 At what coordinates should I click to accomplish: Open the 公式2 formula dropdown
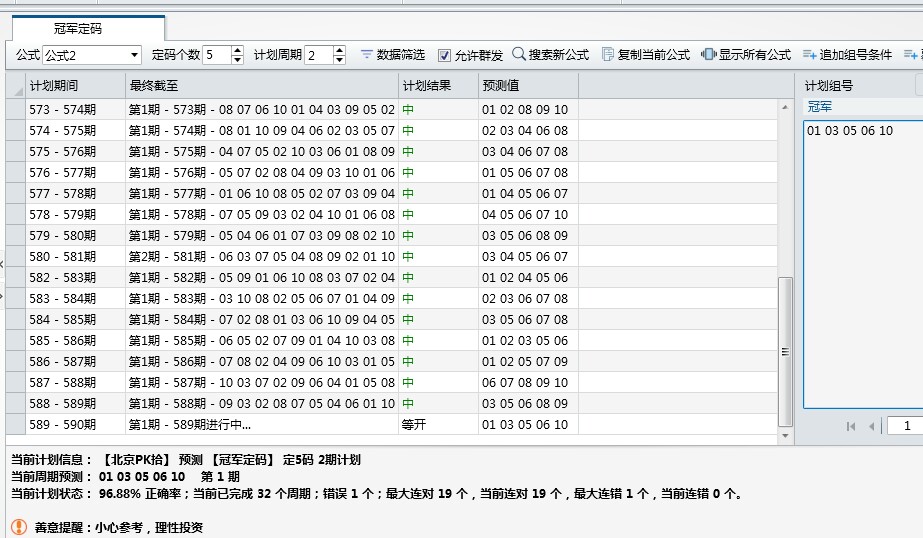click(135, 55)
